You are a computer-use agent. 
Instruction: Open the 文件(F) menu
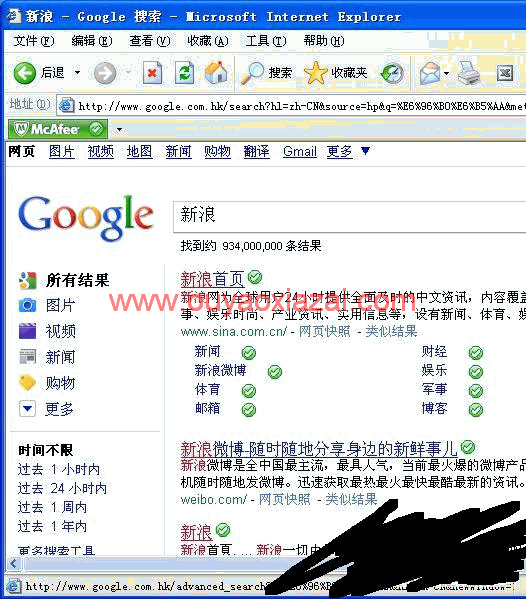point(34,40)
